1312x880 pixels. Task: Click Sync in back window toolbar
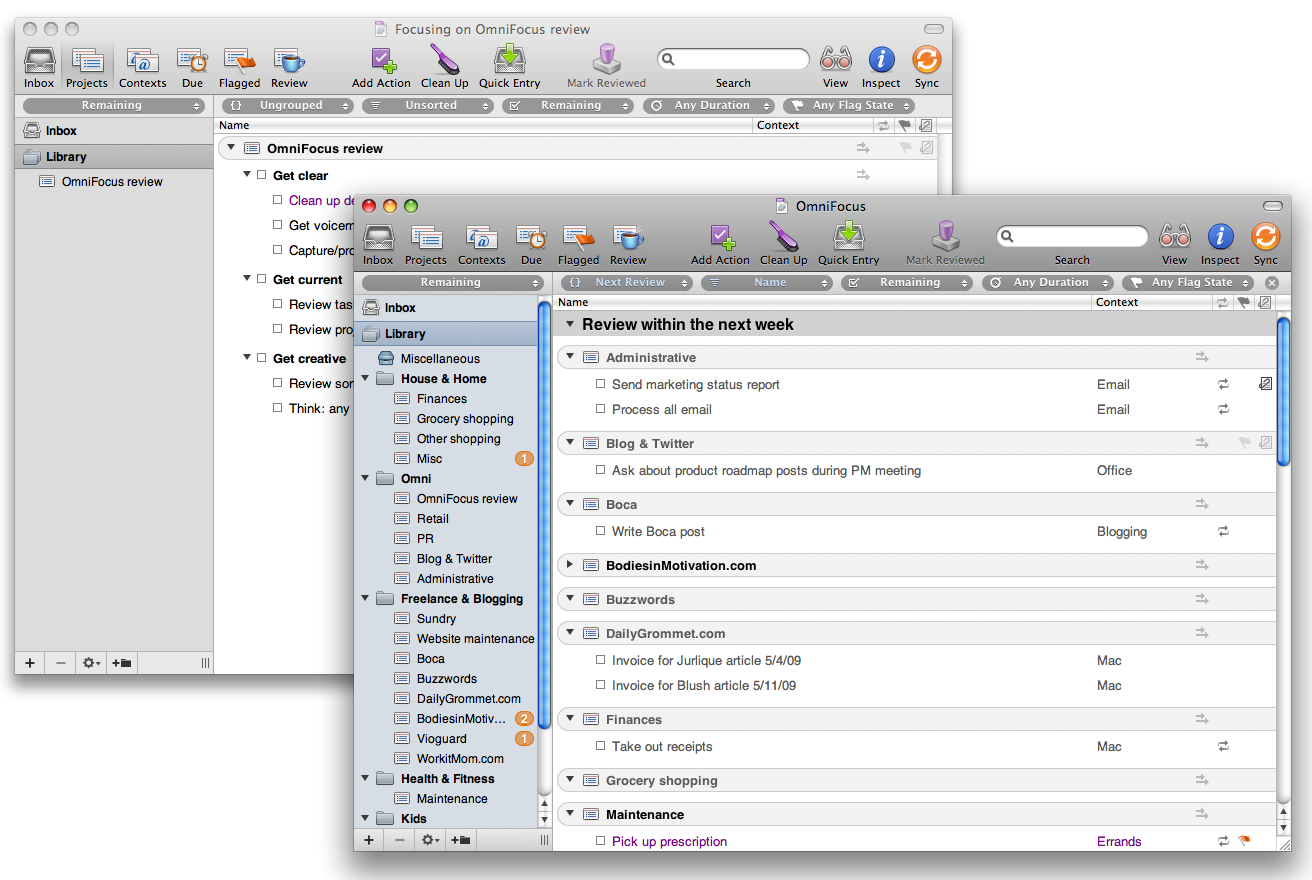point(927,66)
